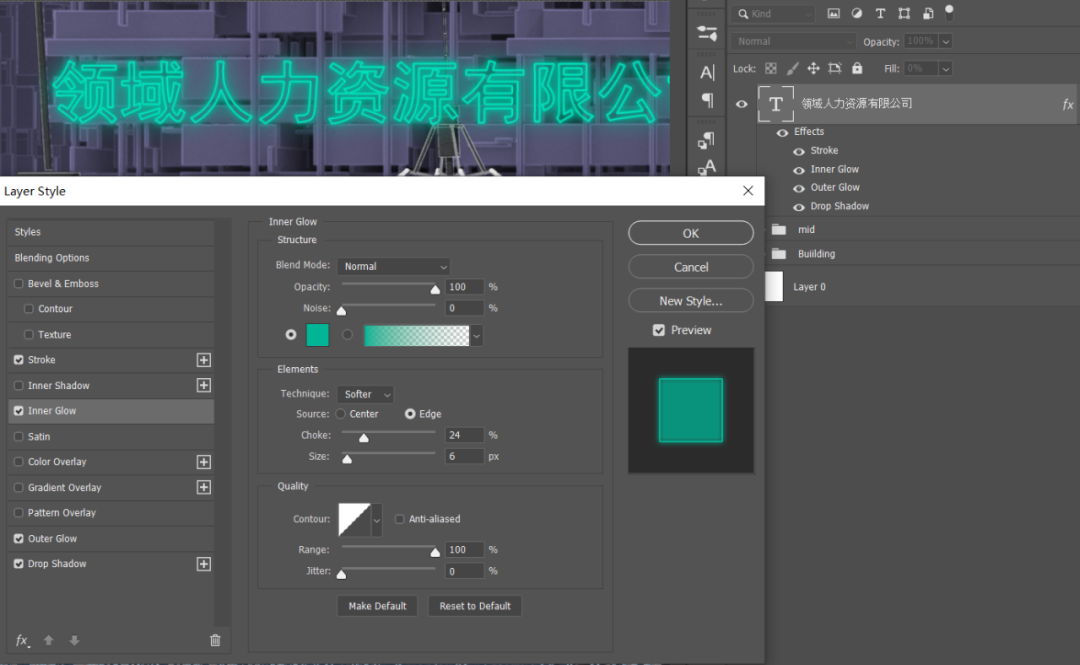This screenshot has height=665, width=1080.
Task: Uncheck the Preview checkbox
Action: click(x=659, y=330)
